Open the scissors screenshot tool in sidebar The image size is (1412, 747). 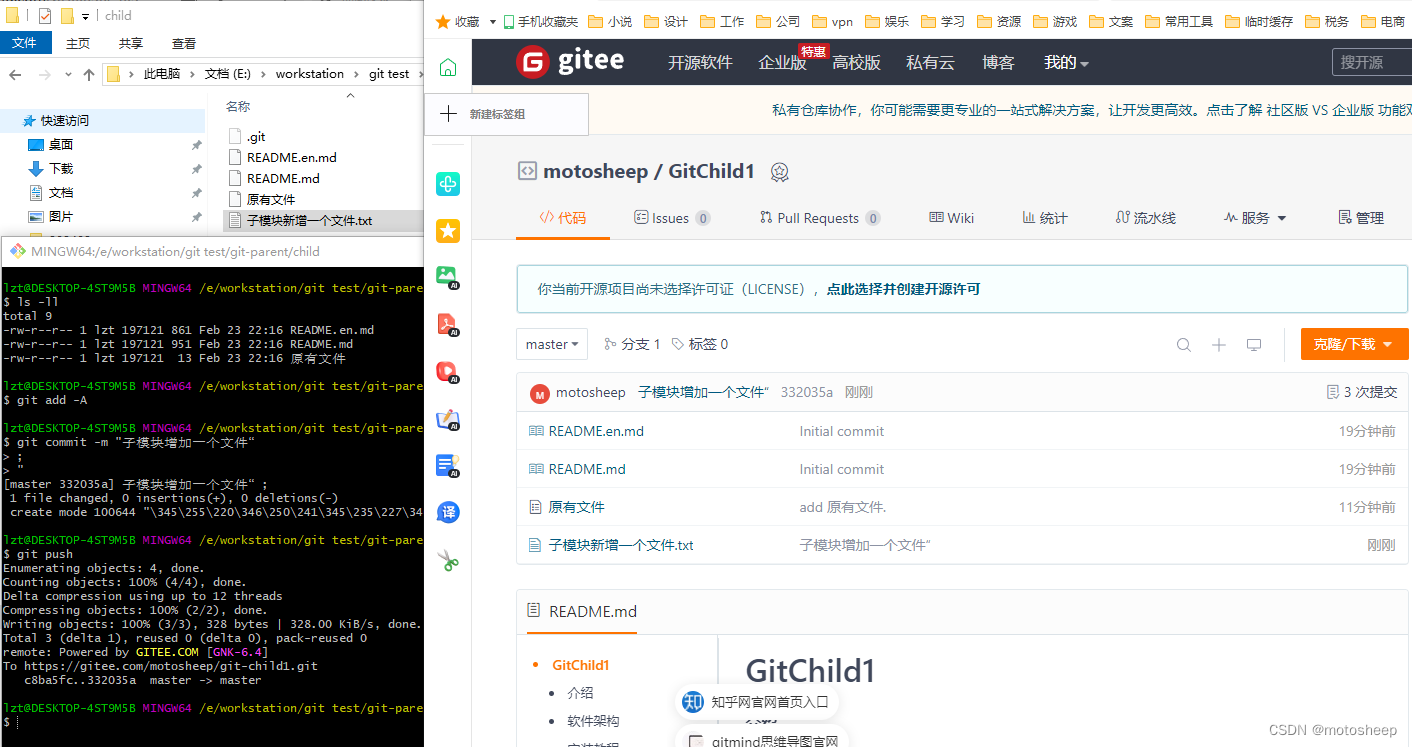[448, 560]
